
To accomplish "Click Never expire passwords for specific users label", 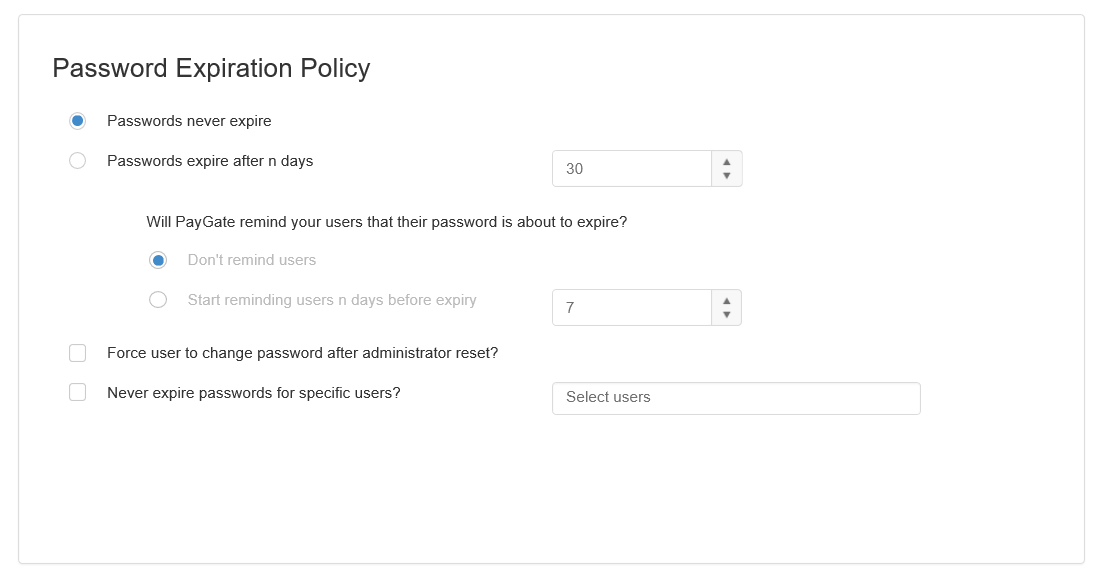I will point(254,393).
